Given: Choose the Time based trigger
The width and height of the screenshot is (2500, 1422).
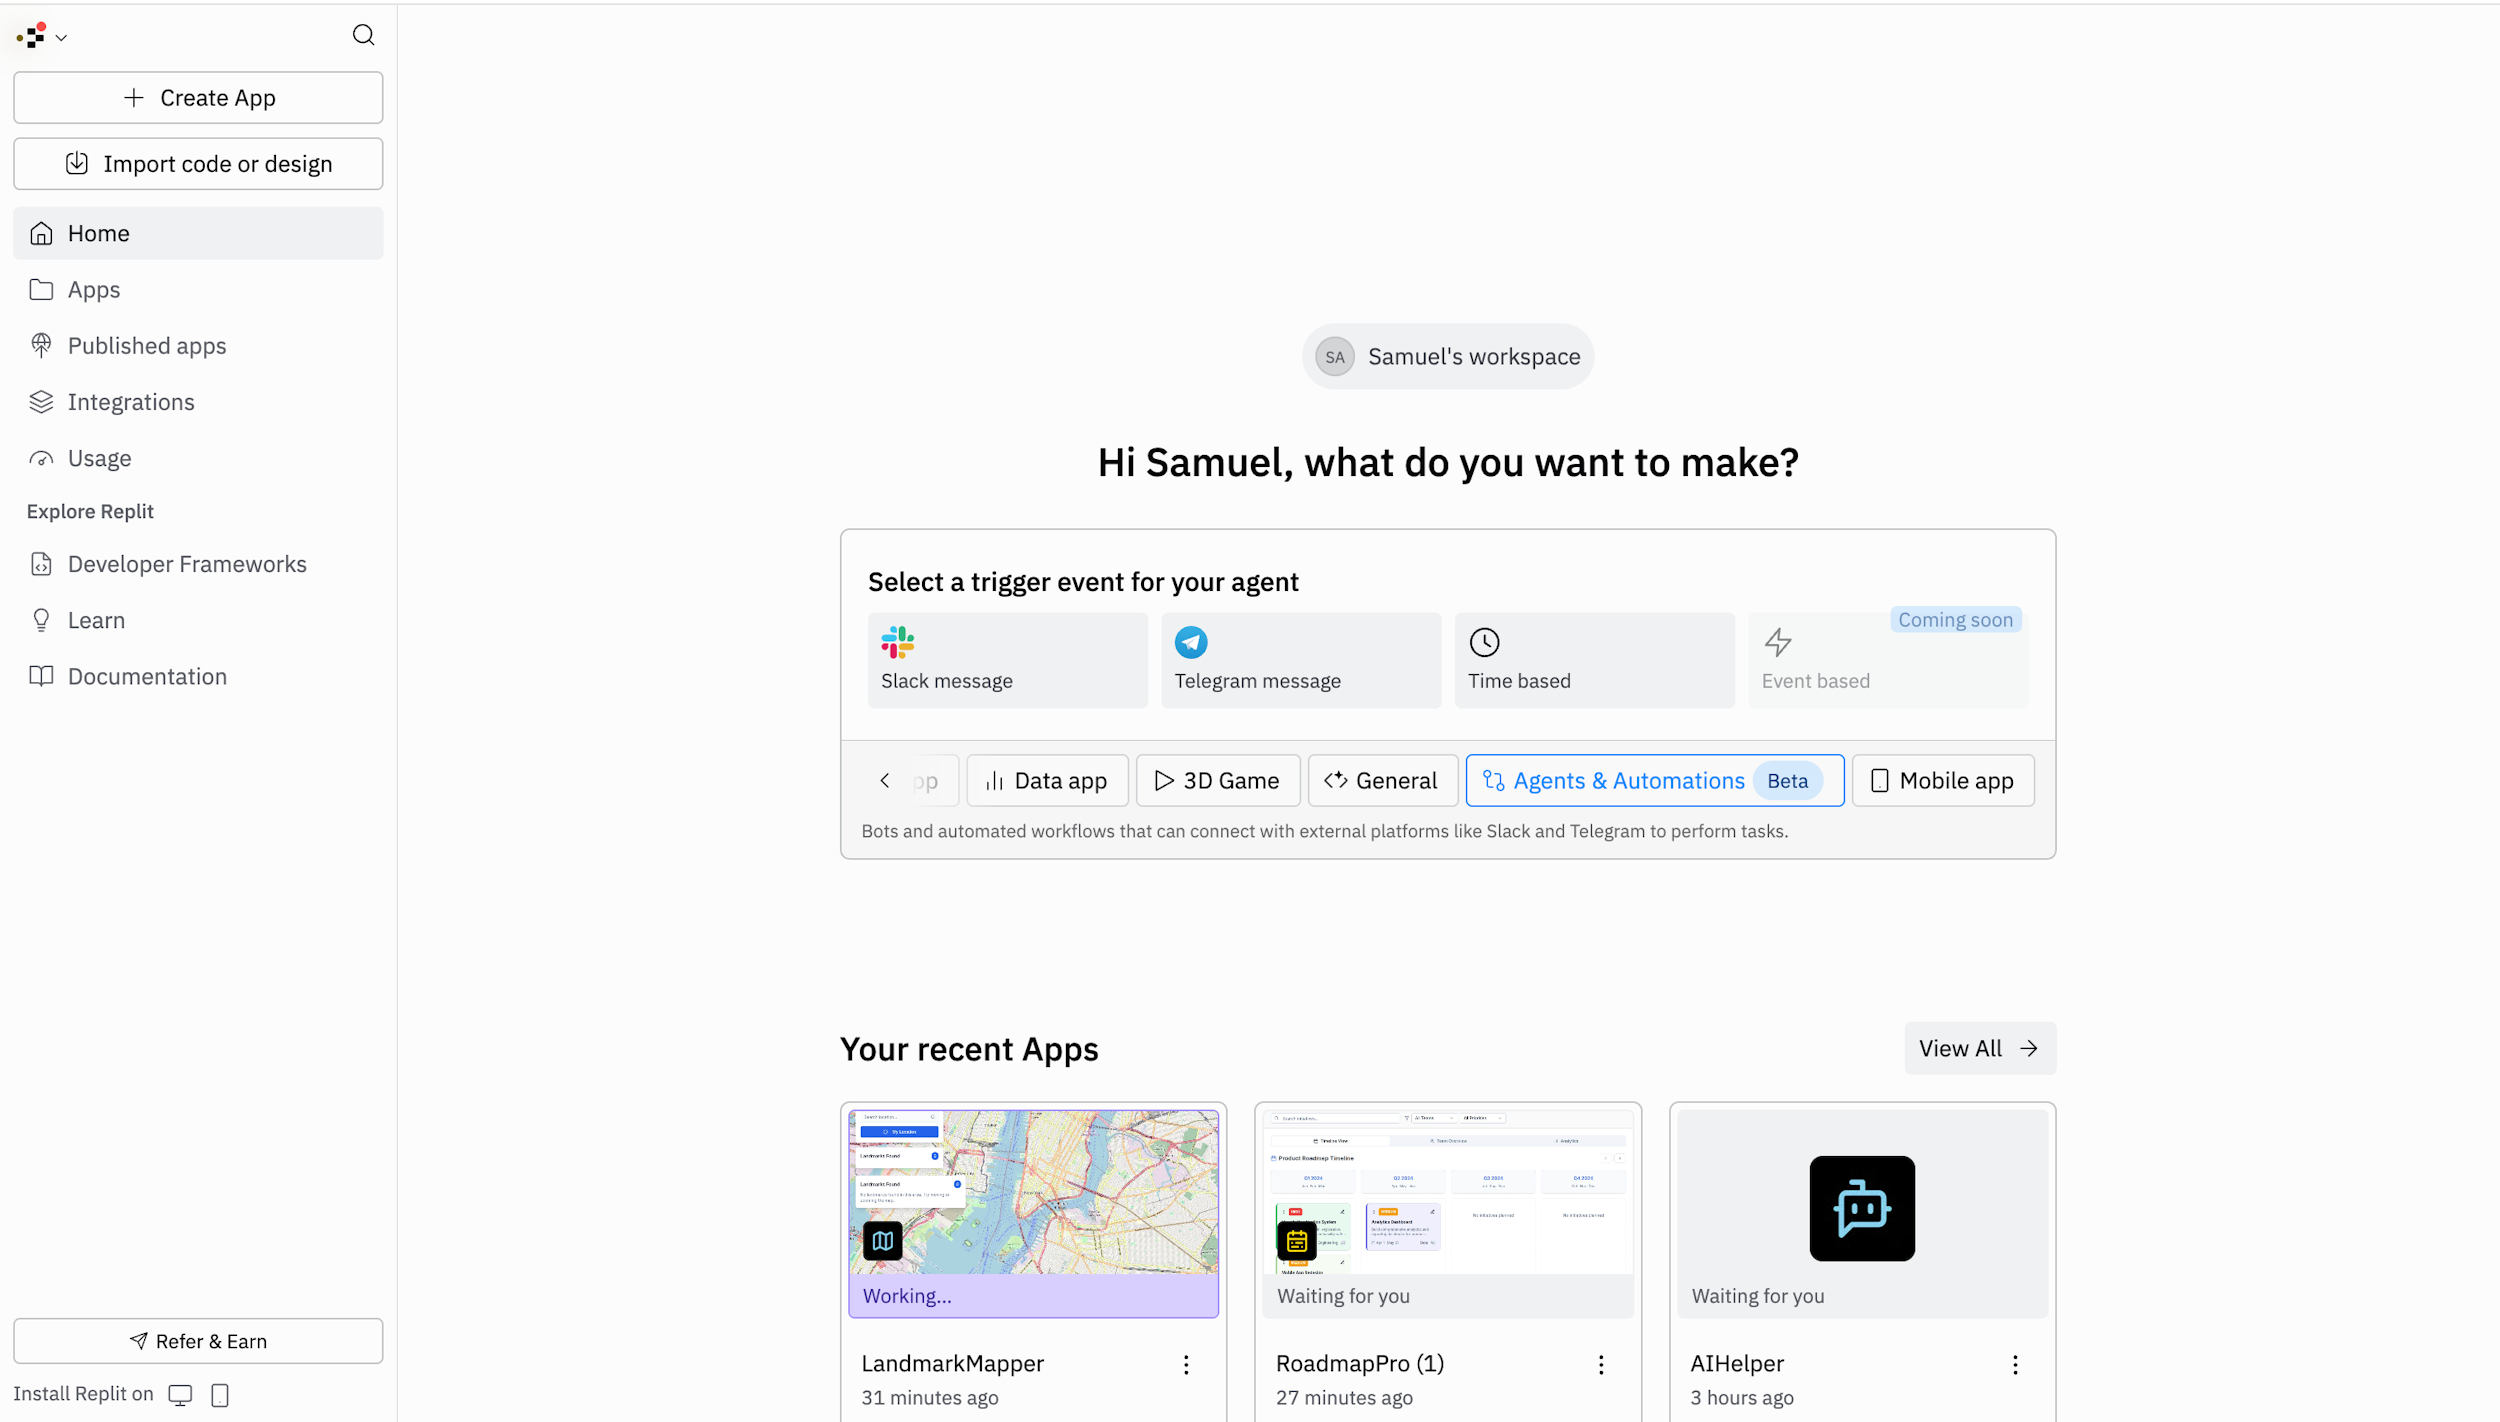Looking at the screenshot, I should [x=1593, y=659].
